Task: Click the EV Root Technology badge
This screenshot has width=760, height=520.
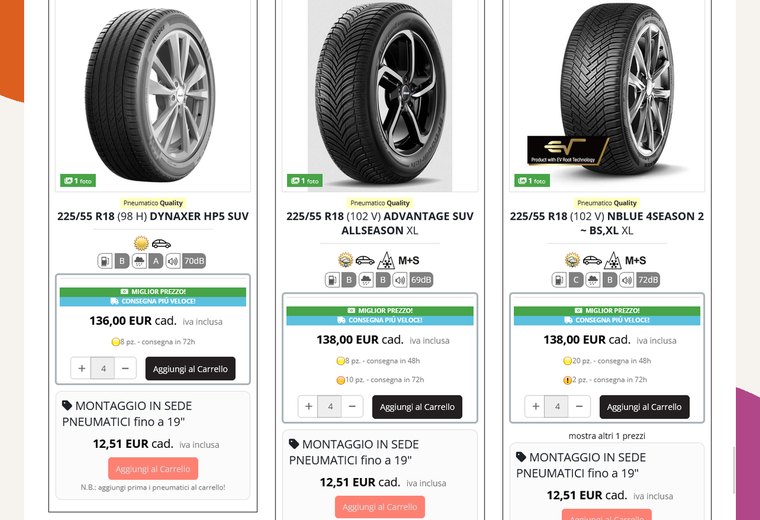Action: pyautogui.click(x=568, y=151)
